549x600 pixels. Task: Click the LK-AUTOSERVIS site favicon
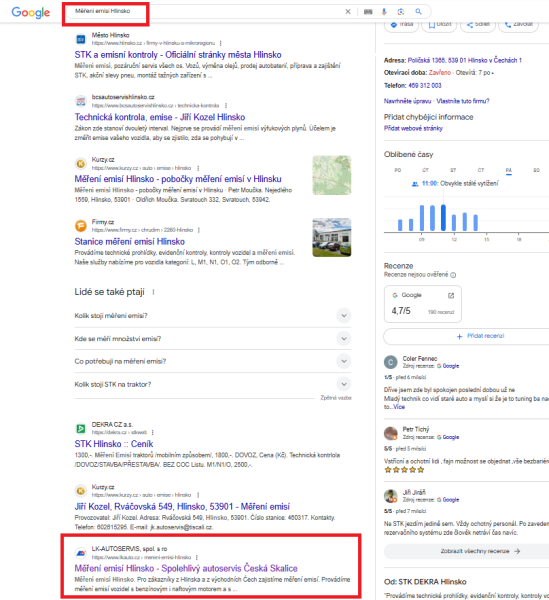(x=81, y=553)
